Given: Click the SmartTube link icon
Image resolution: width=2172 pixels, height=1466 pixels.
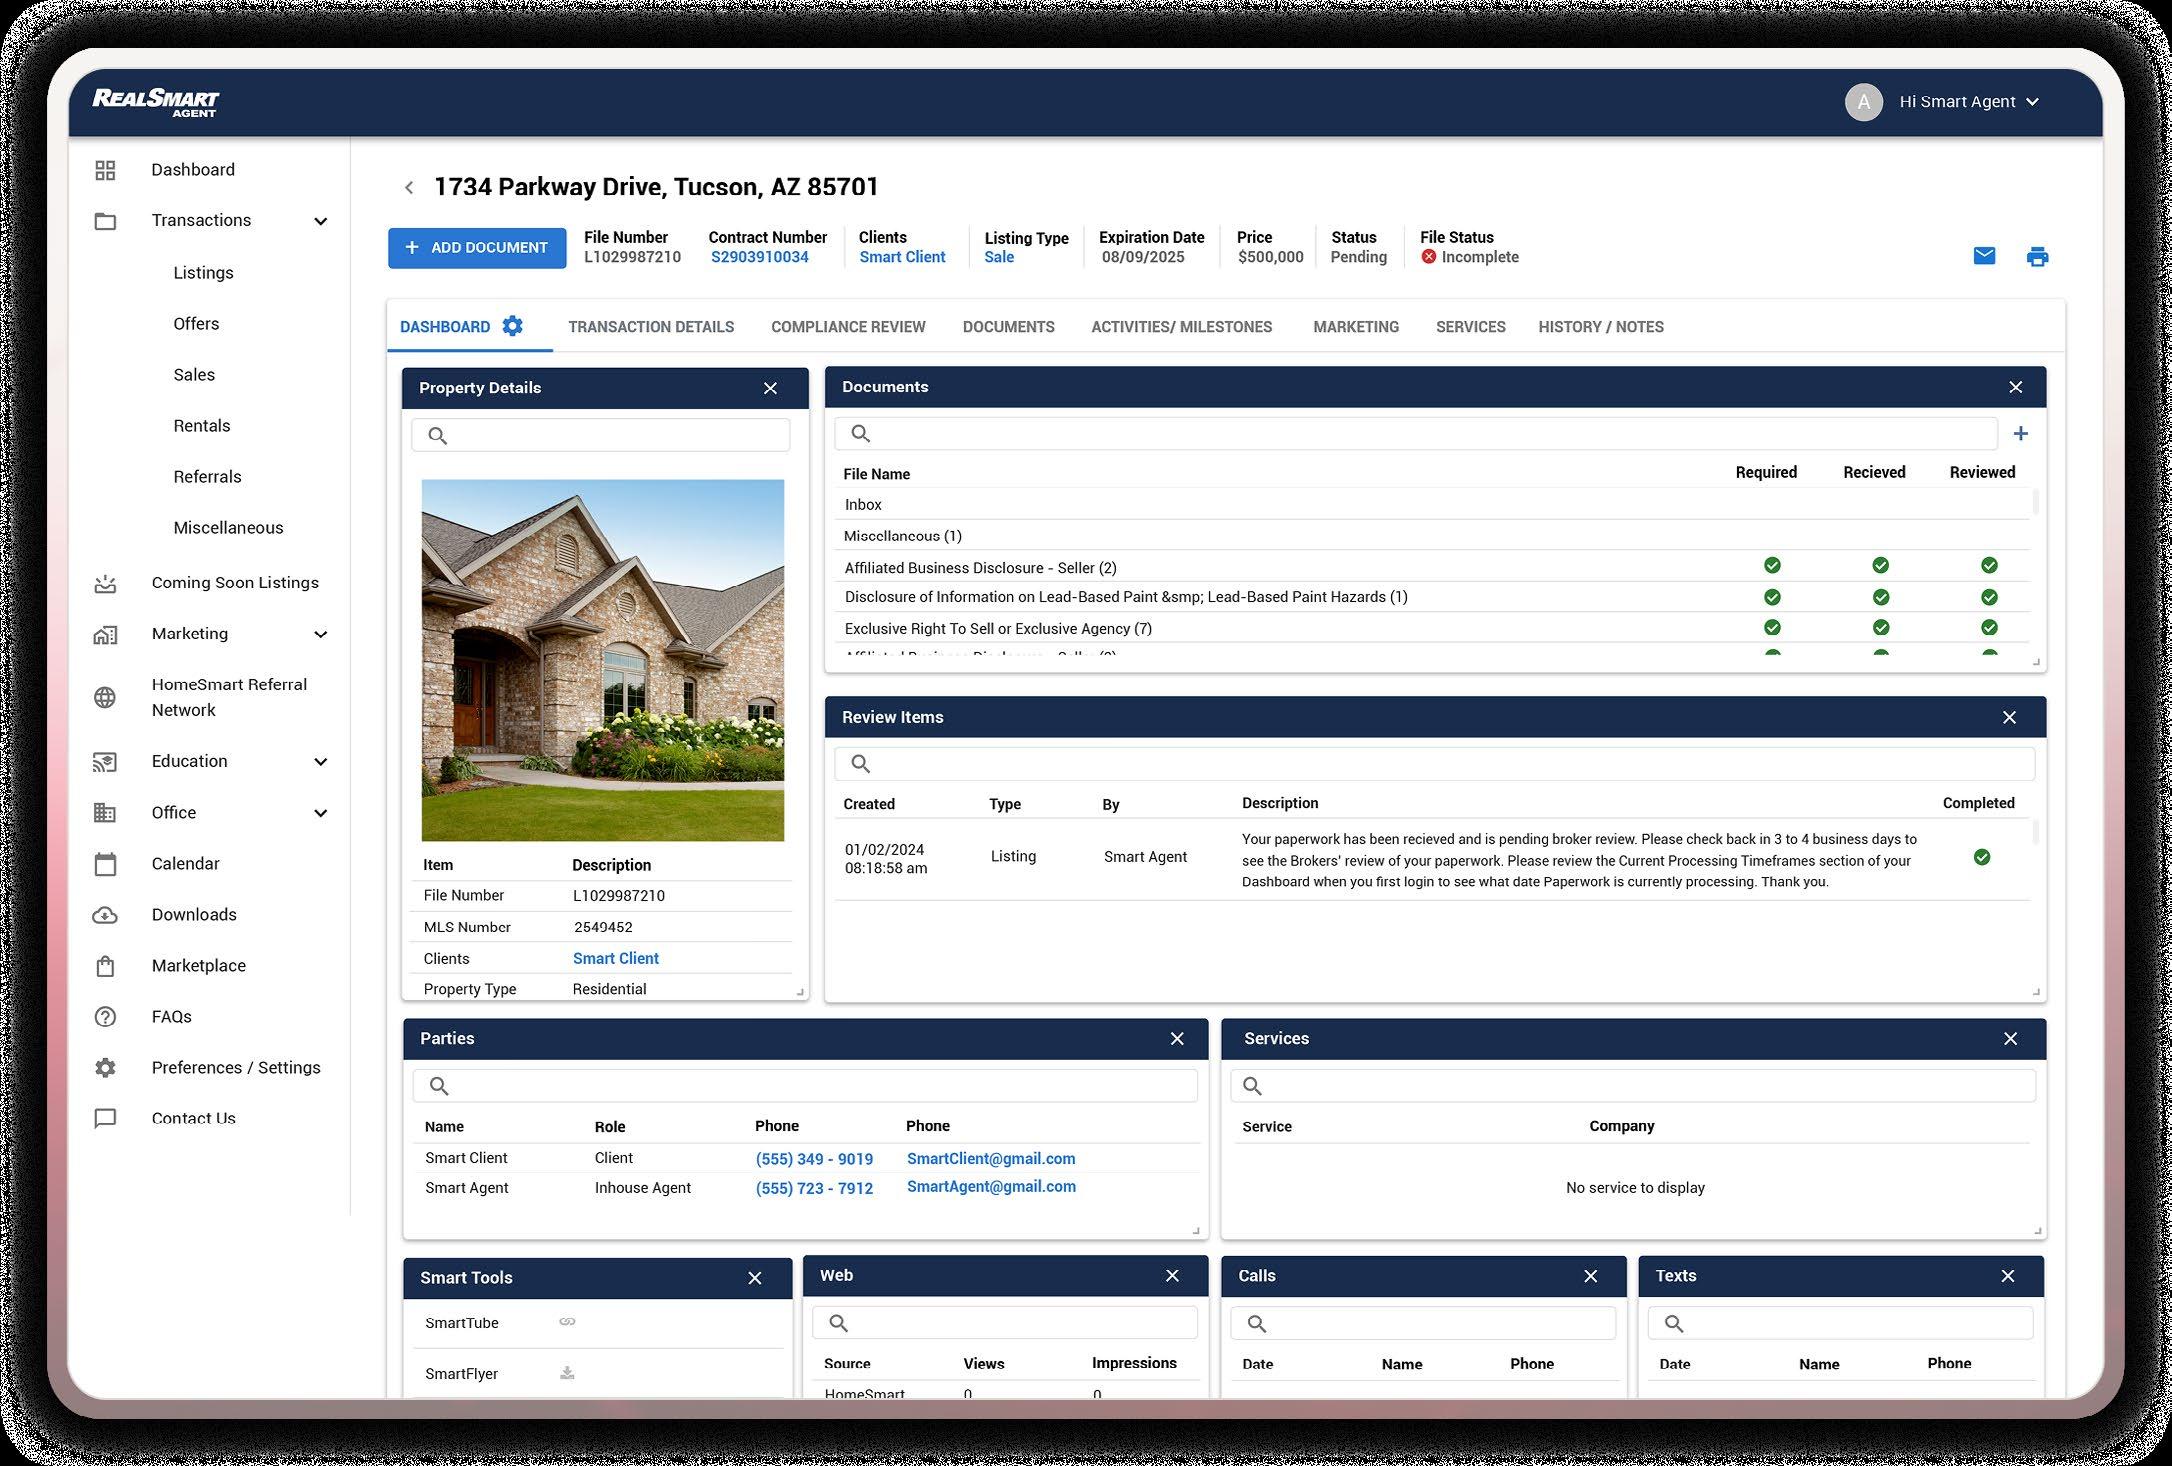Looking at the screenshot, I should point(567,1322).
